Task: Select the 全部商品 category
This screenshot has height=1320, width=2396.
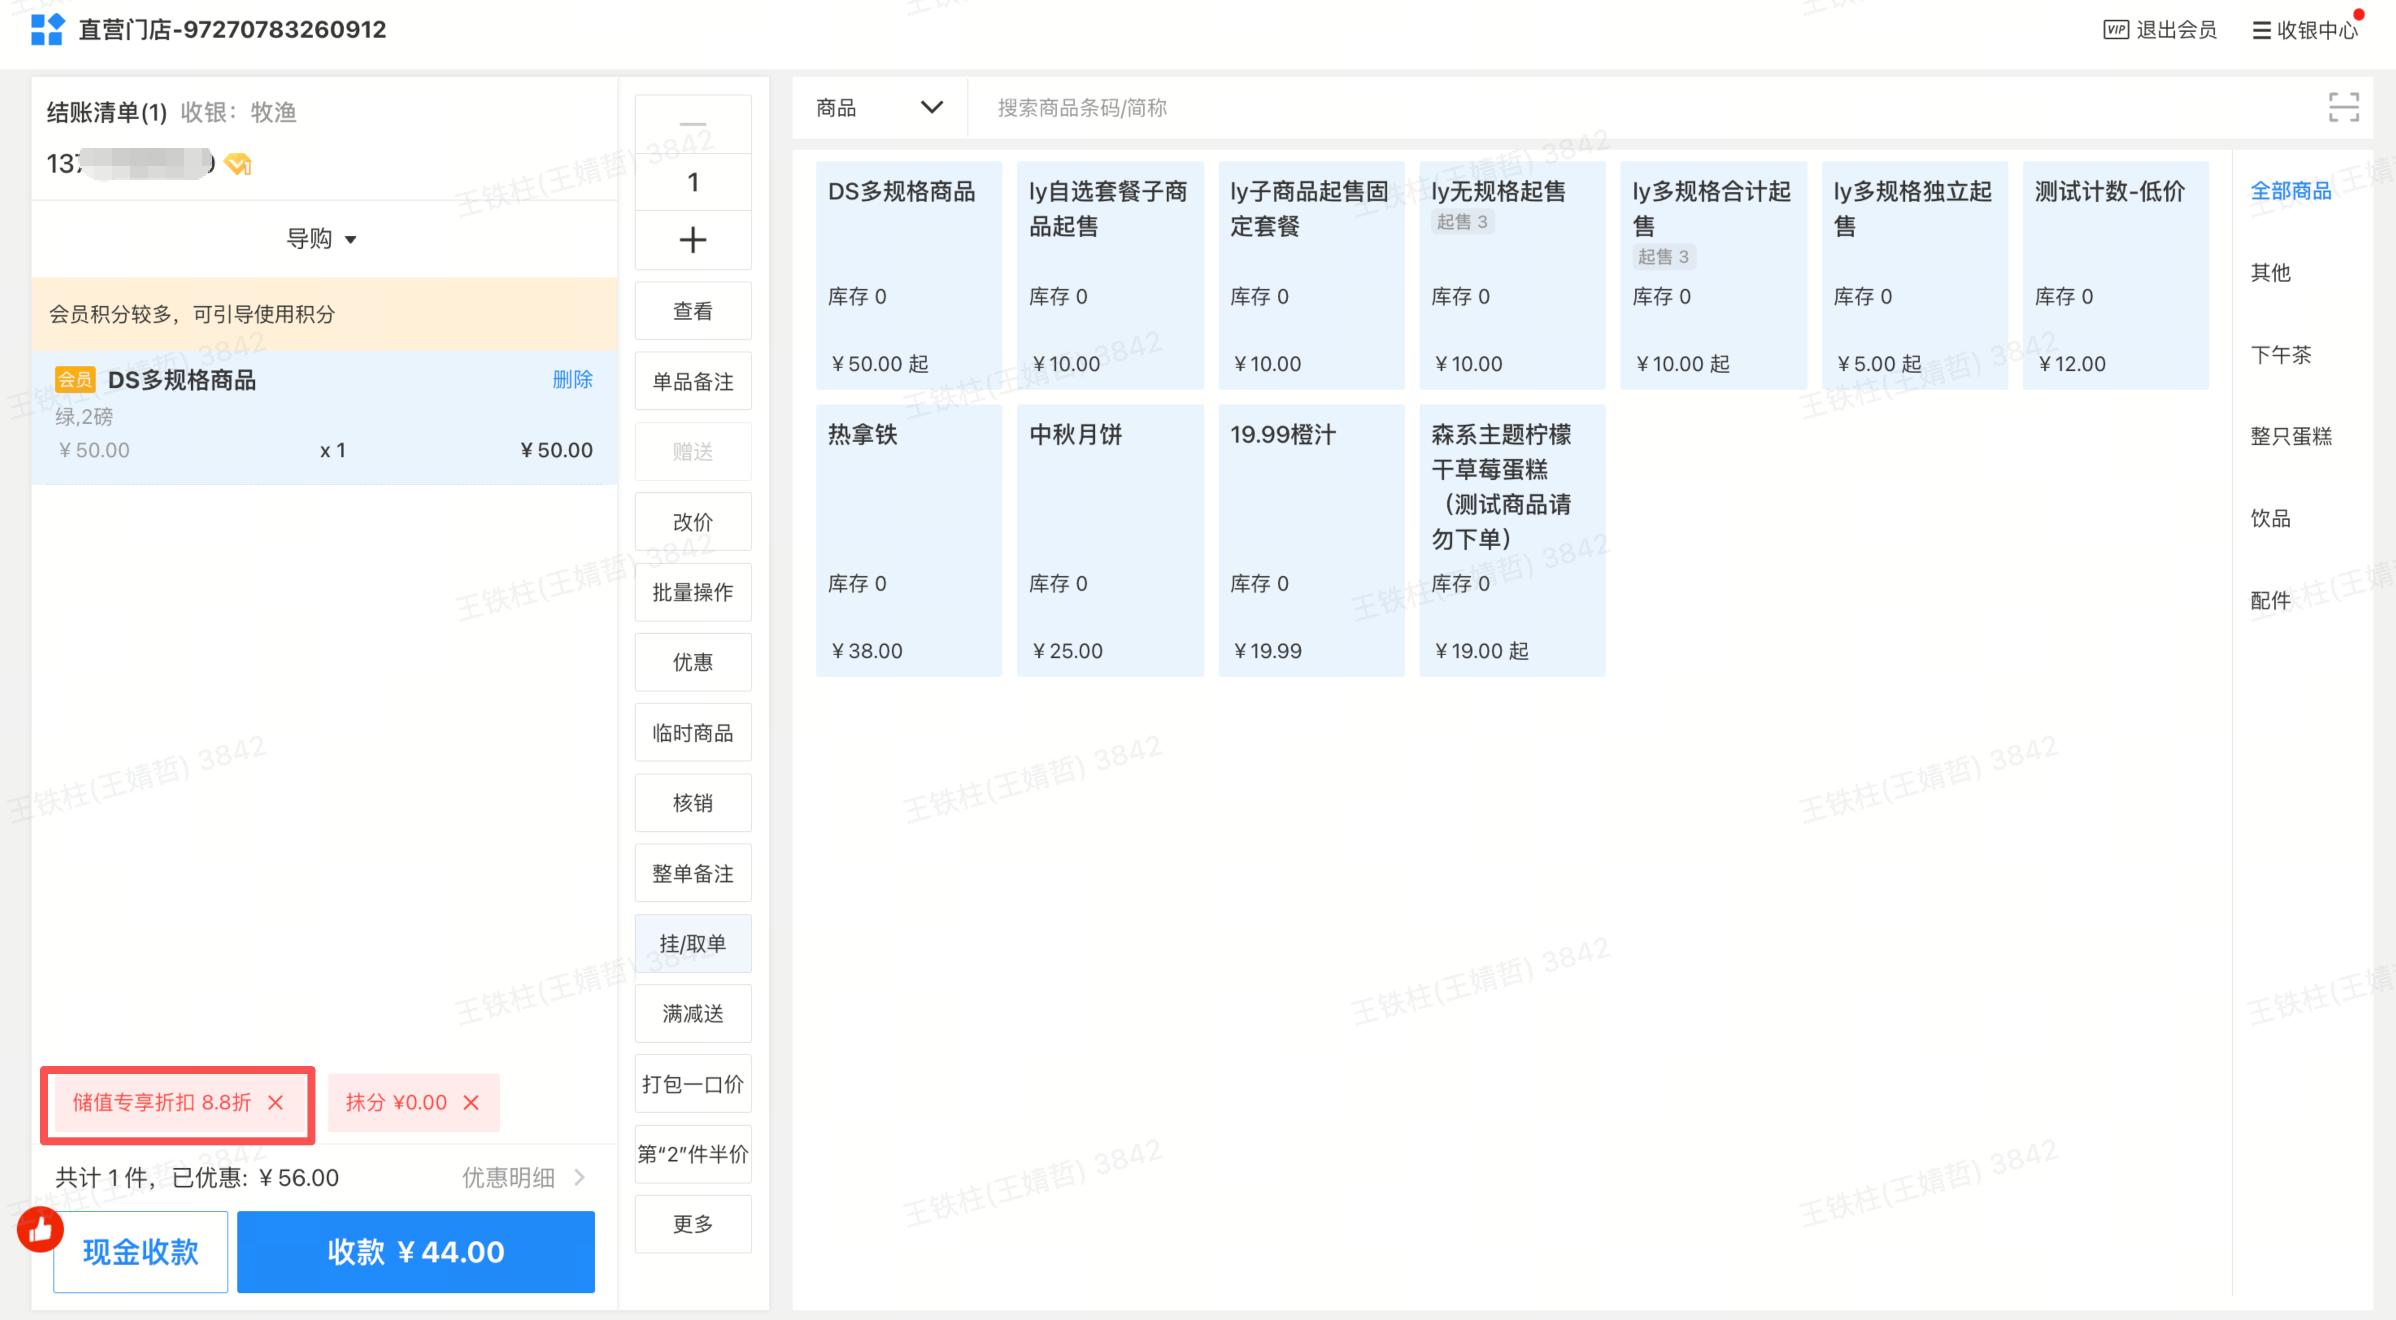Action: (x=2290, y=191)
